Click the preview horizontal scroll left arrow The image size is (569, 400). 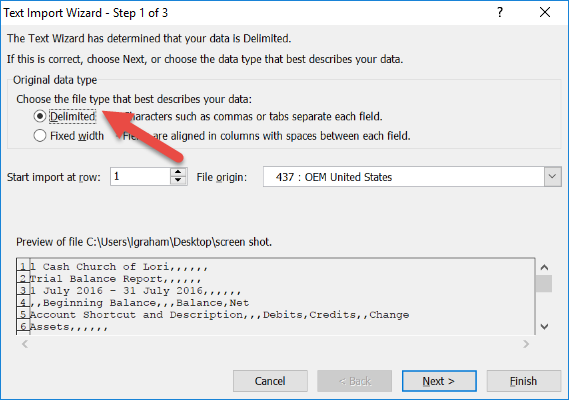click(25, 344)
